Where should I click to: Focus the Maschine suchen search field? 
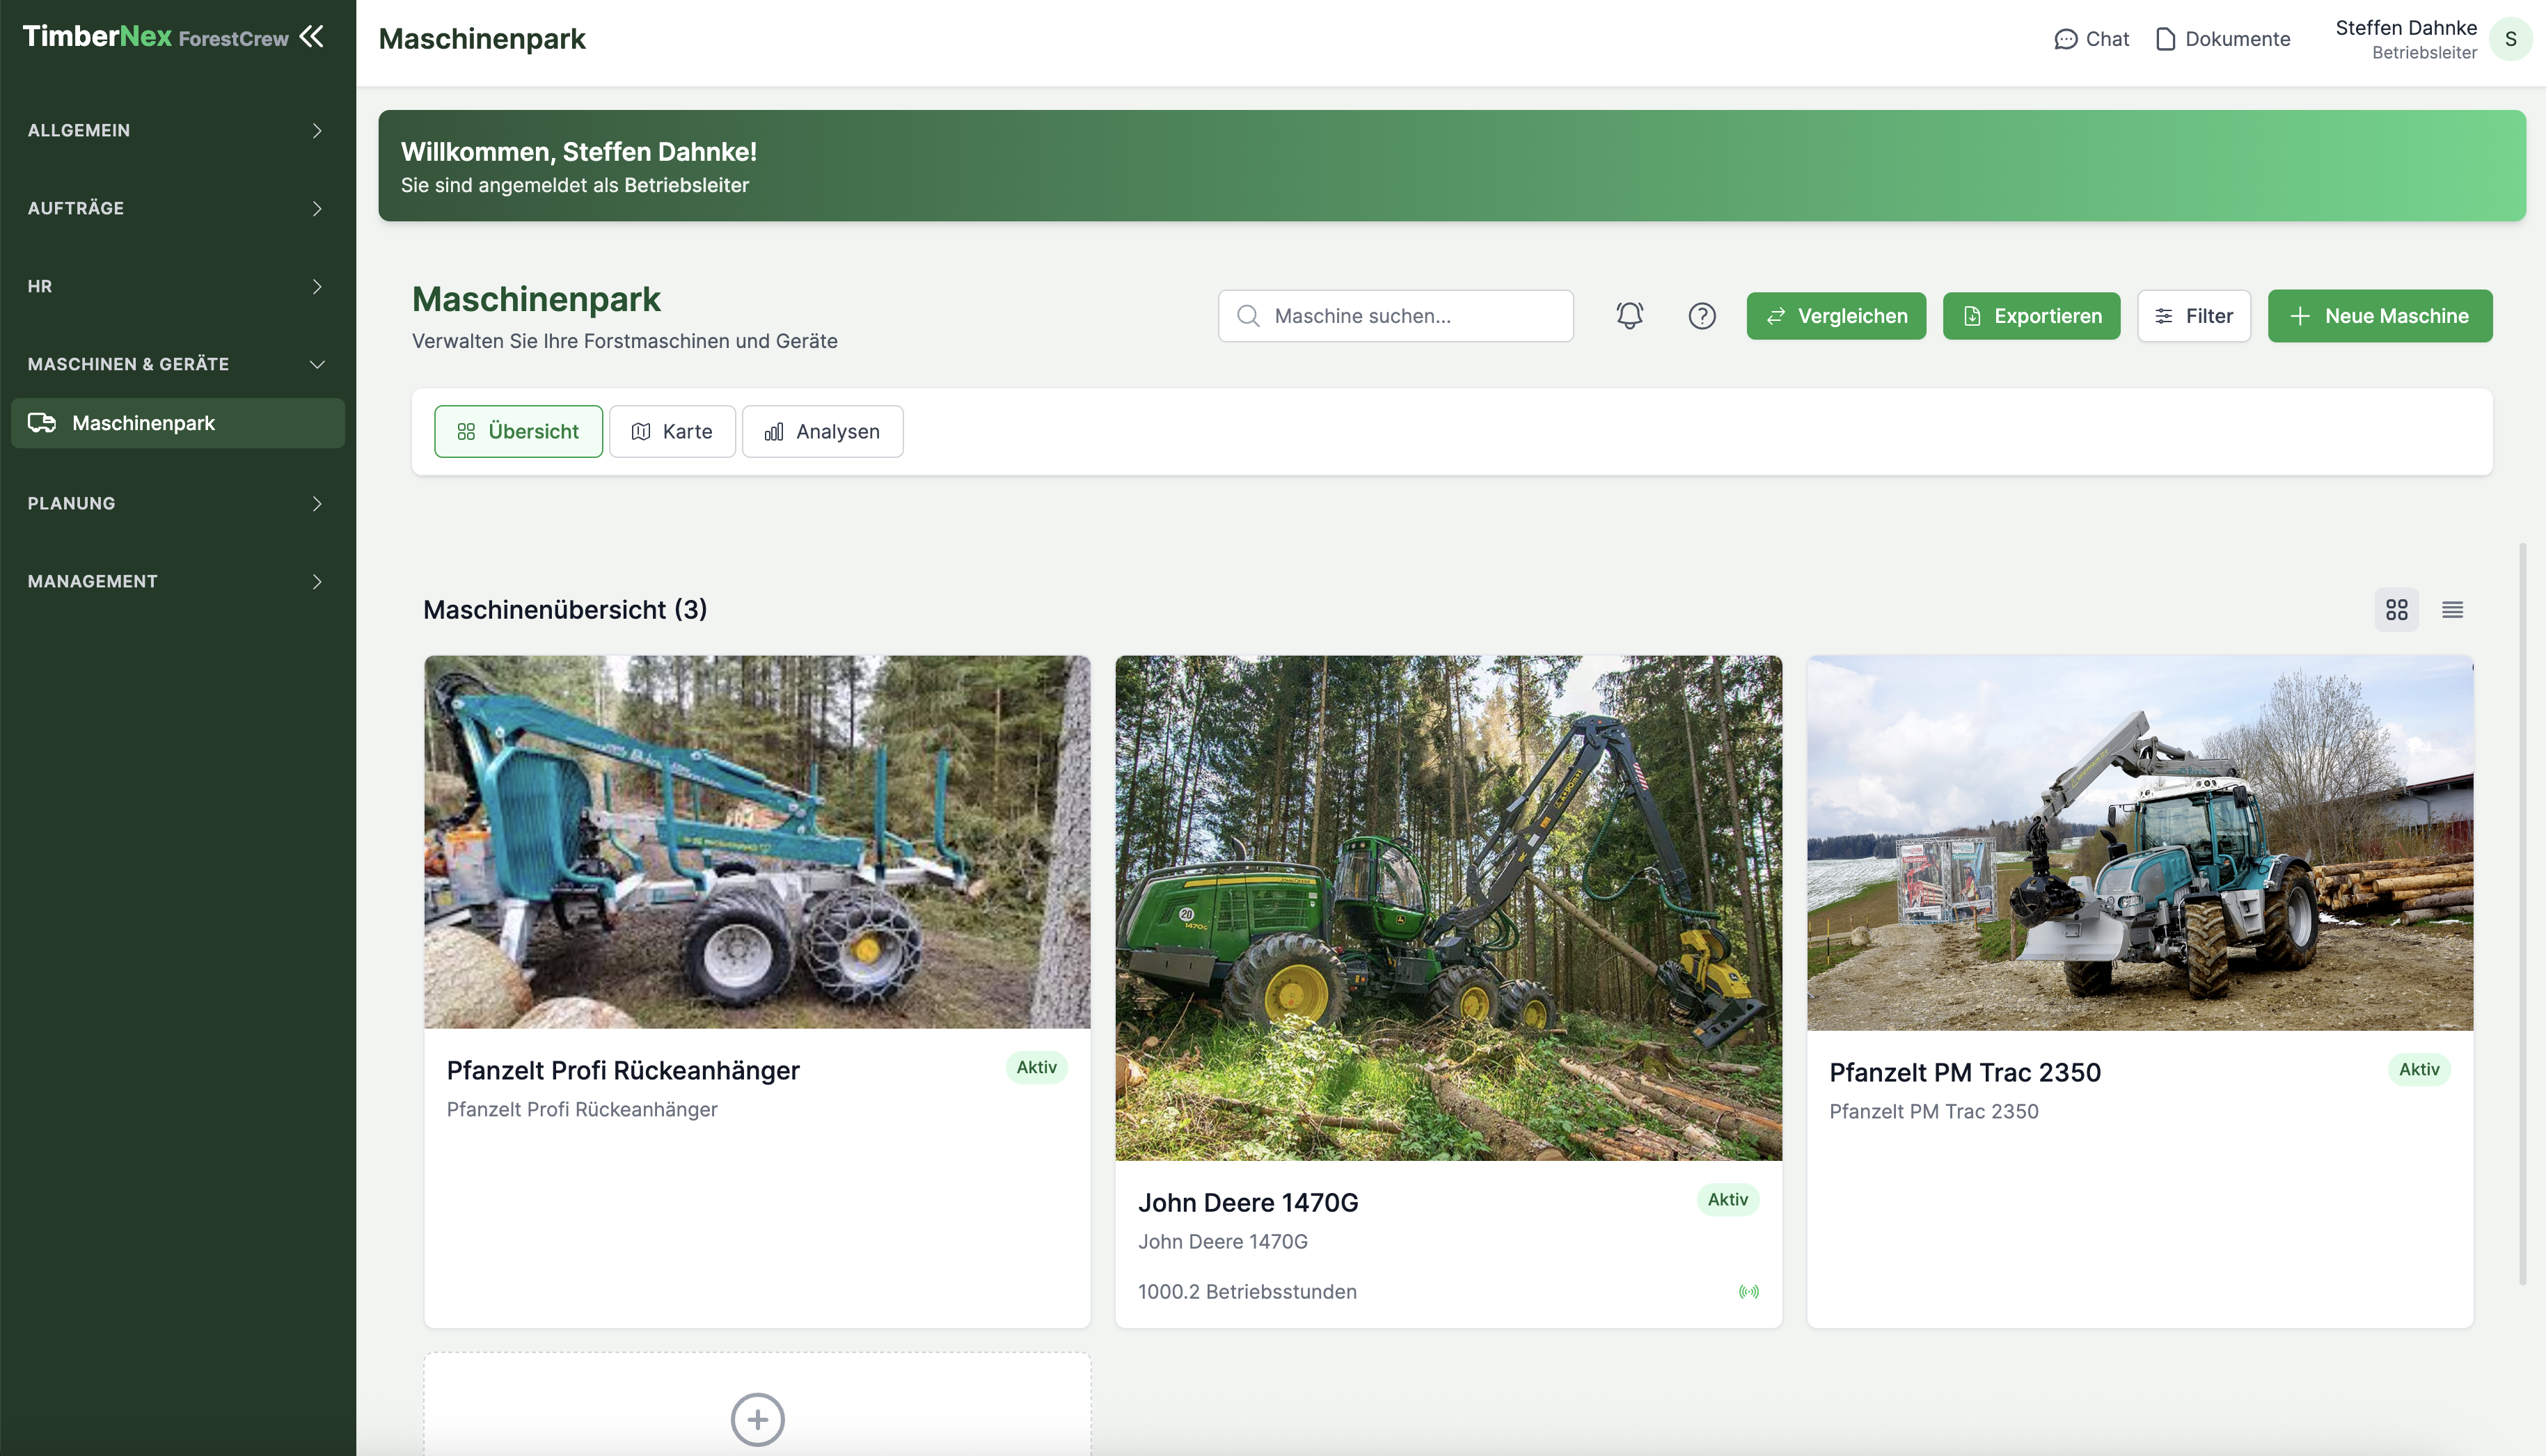click(1396, 316)
